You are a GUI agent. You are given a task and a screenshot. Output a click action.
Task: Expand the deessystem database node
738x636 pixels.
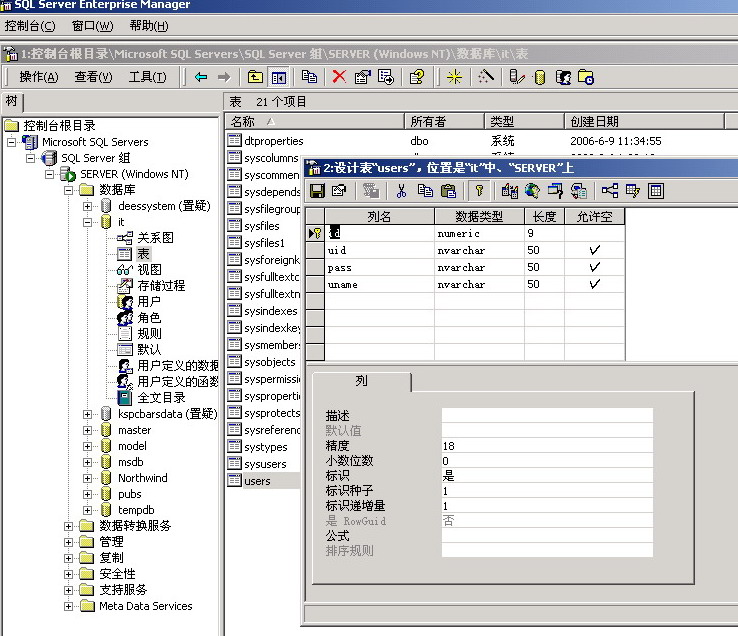pyautogui.click(x=88, y=206)
